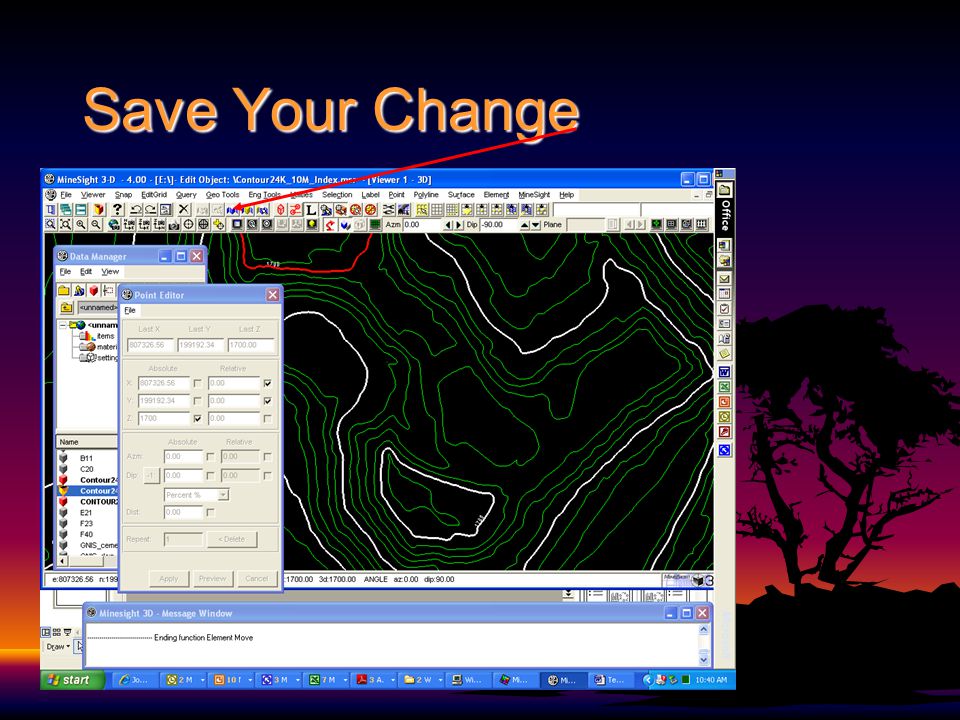Open the Draw dropdown at bottom left
960x720 pixels.
pyautogui.click(x=57, y=647)
